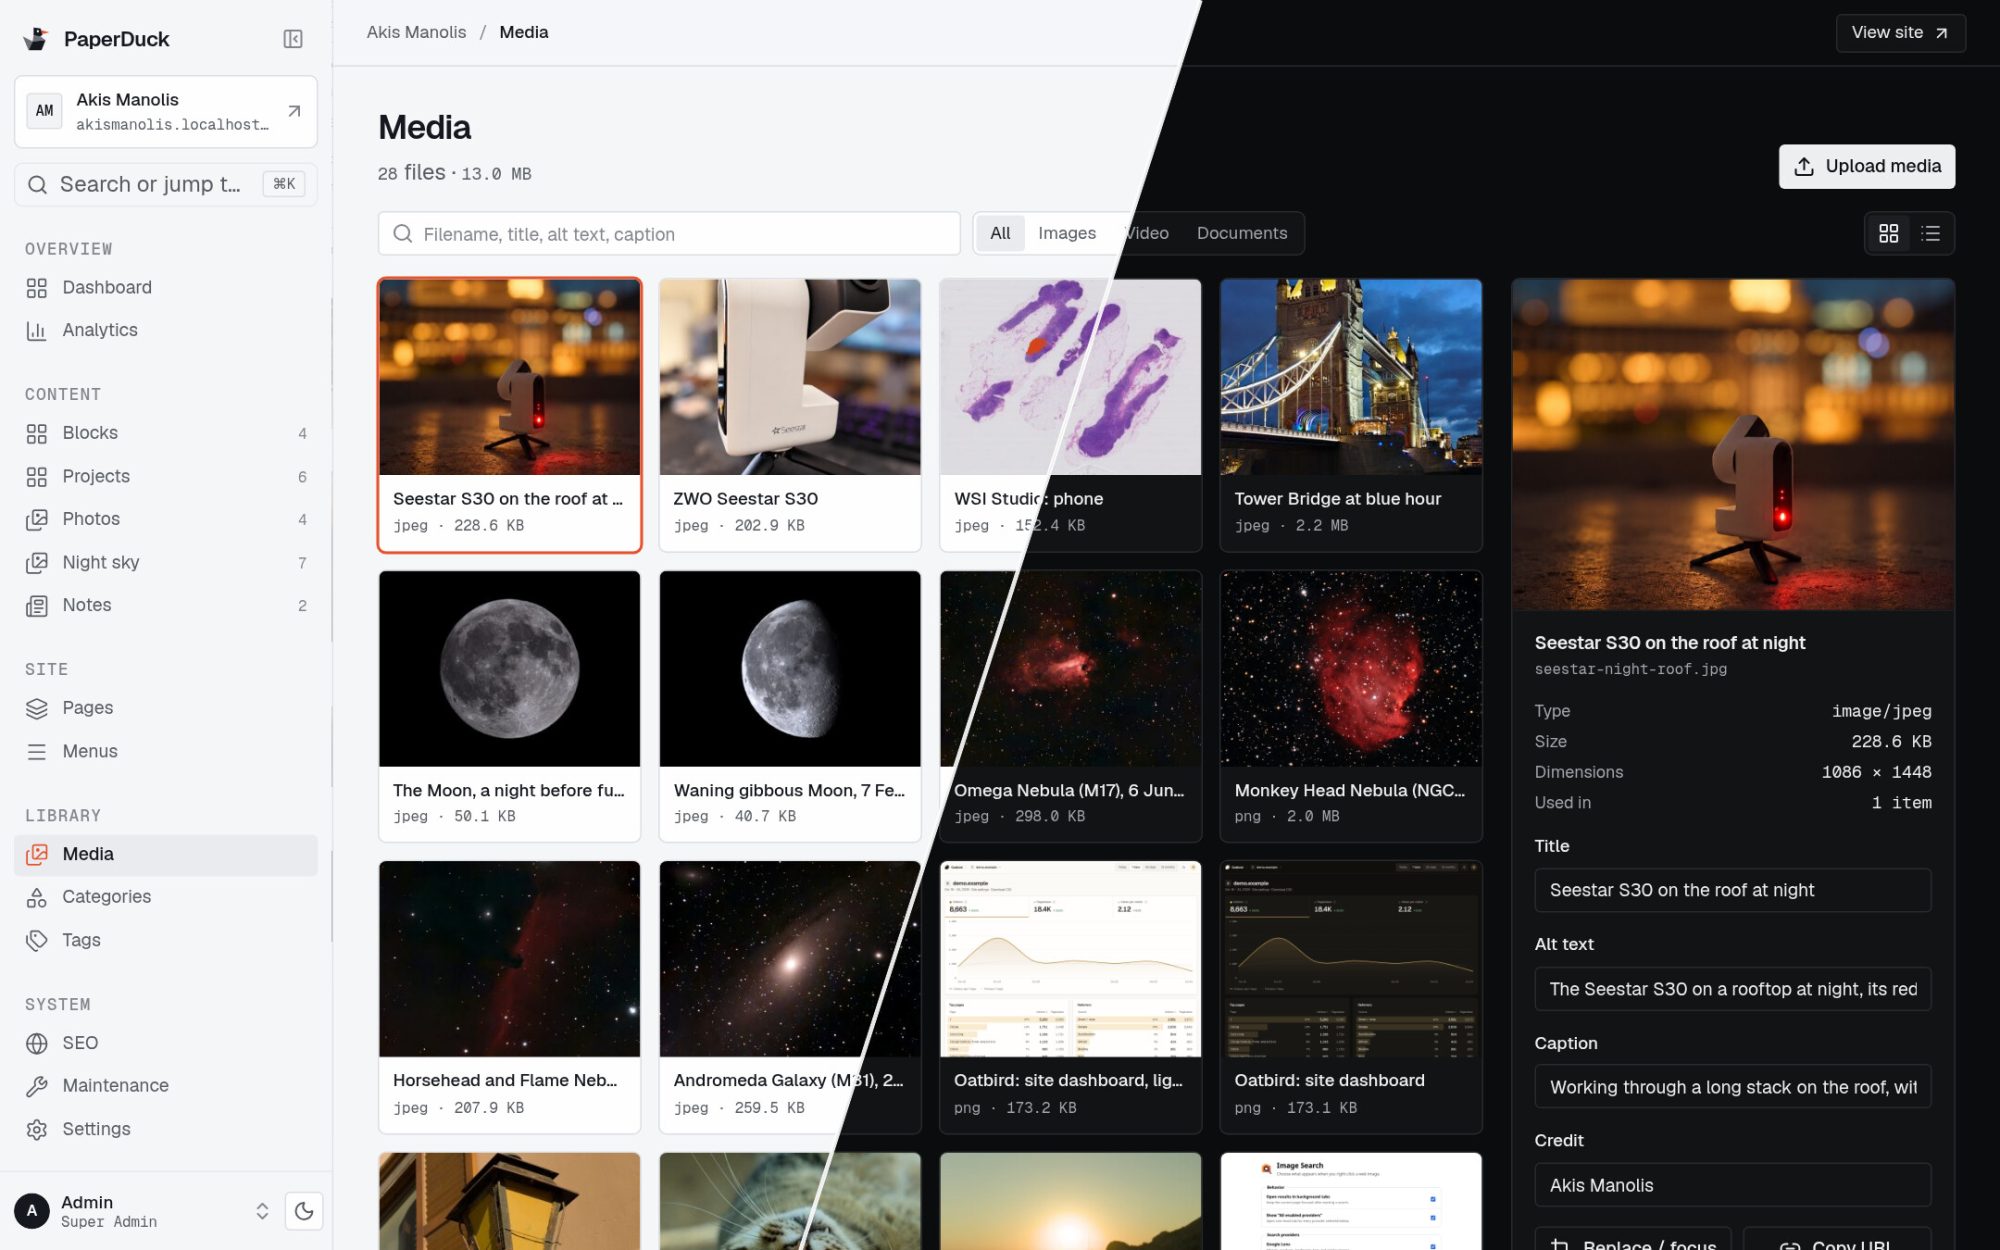Filter media by Documents
The image size is (2000, 1250).
point(1242,233)
